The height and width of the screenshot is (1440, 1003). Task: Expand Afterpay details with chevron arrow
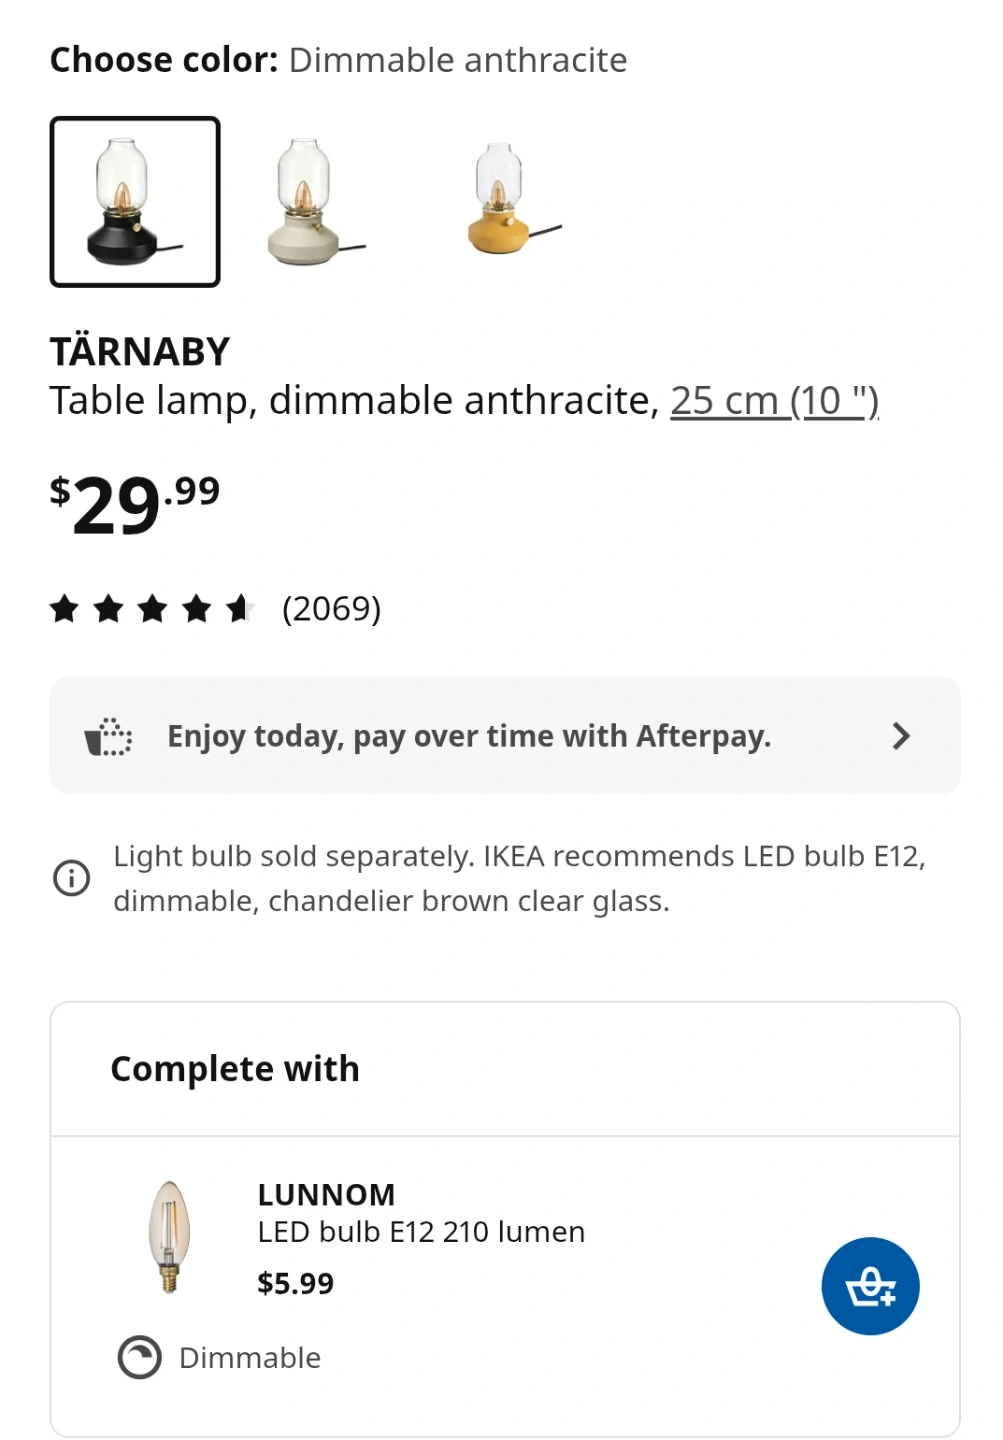click(900, 736)
